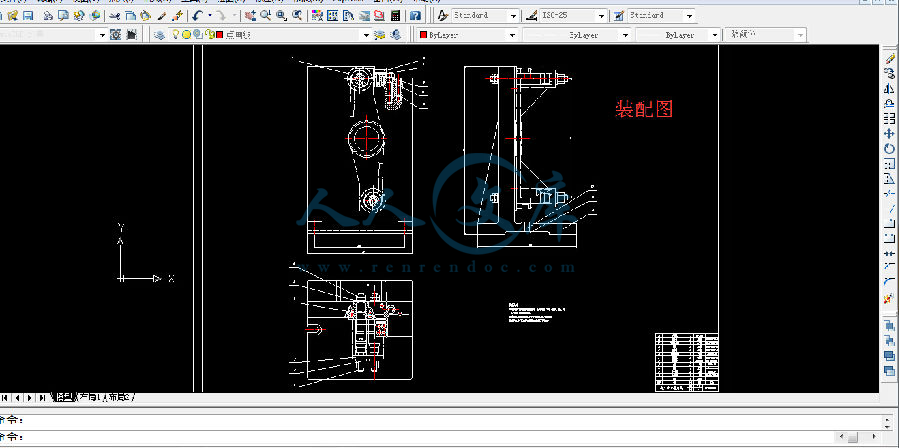Click the red layer color swatch
The image size is (899, 448).
[x=220, y=35]
